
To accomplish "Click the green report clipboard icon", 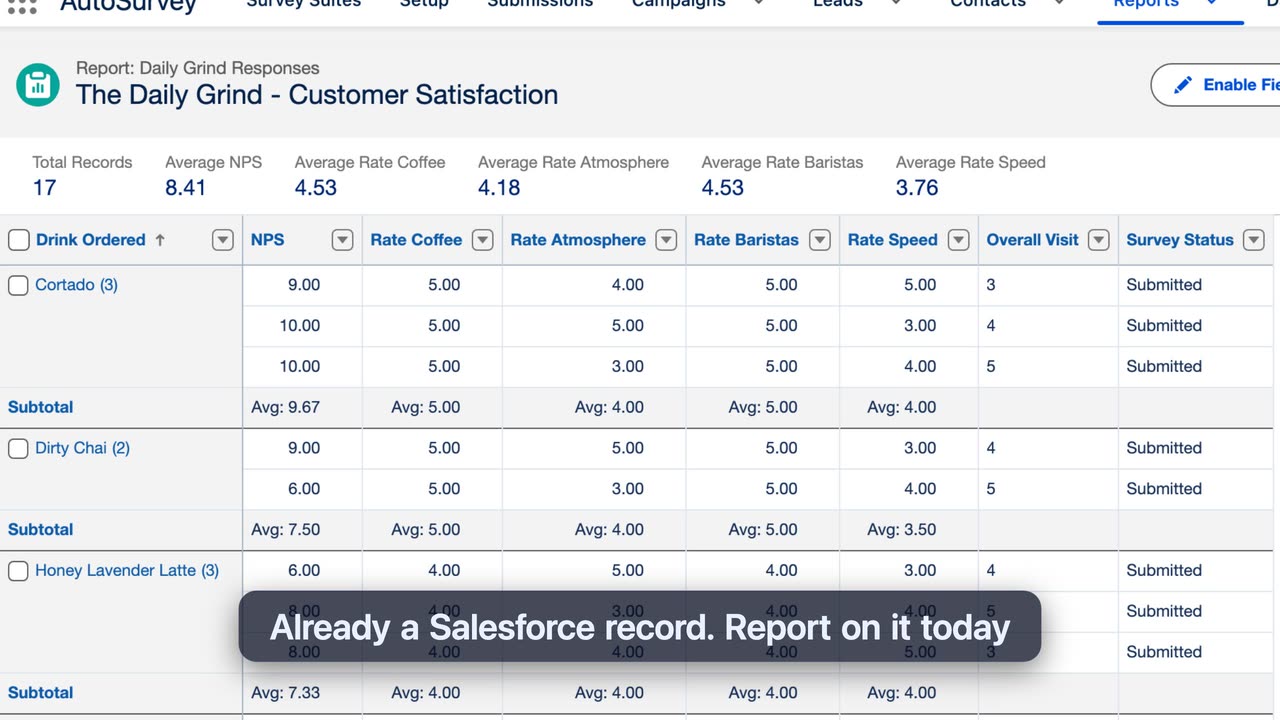I will pyautogui.click(x=38, y=84).
